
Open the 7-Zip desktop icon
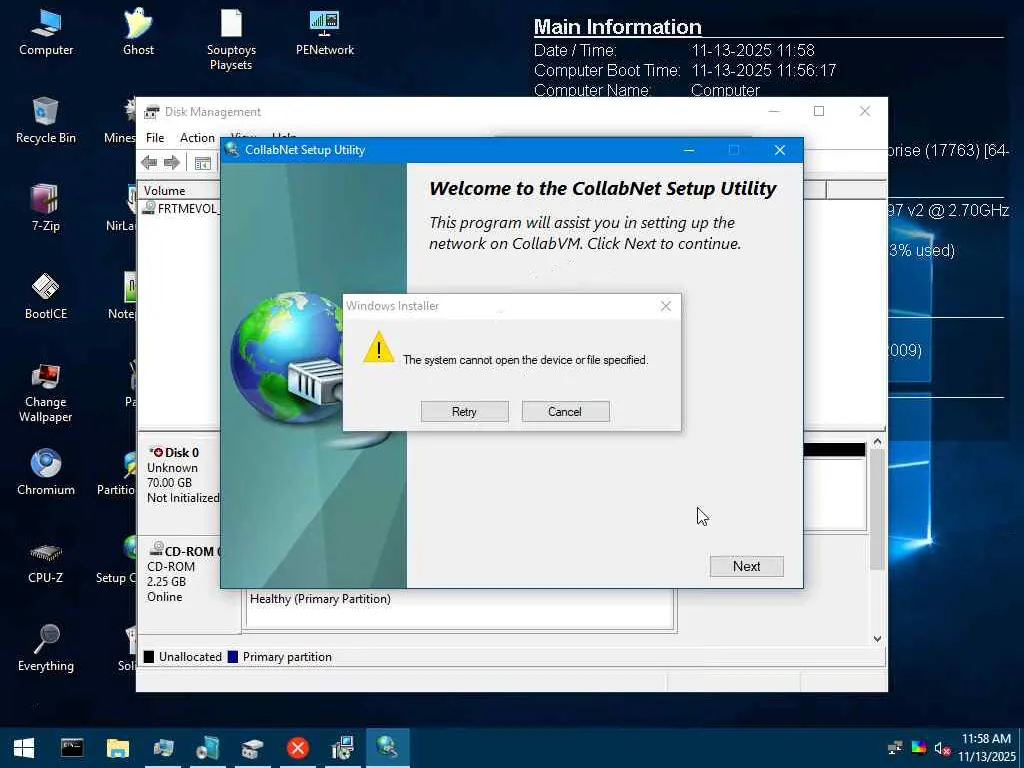(x=46, y=208)
